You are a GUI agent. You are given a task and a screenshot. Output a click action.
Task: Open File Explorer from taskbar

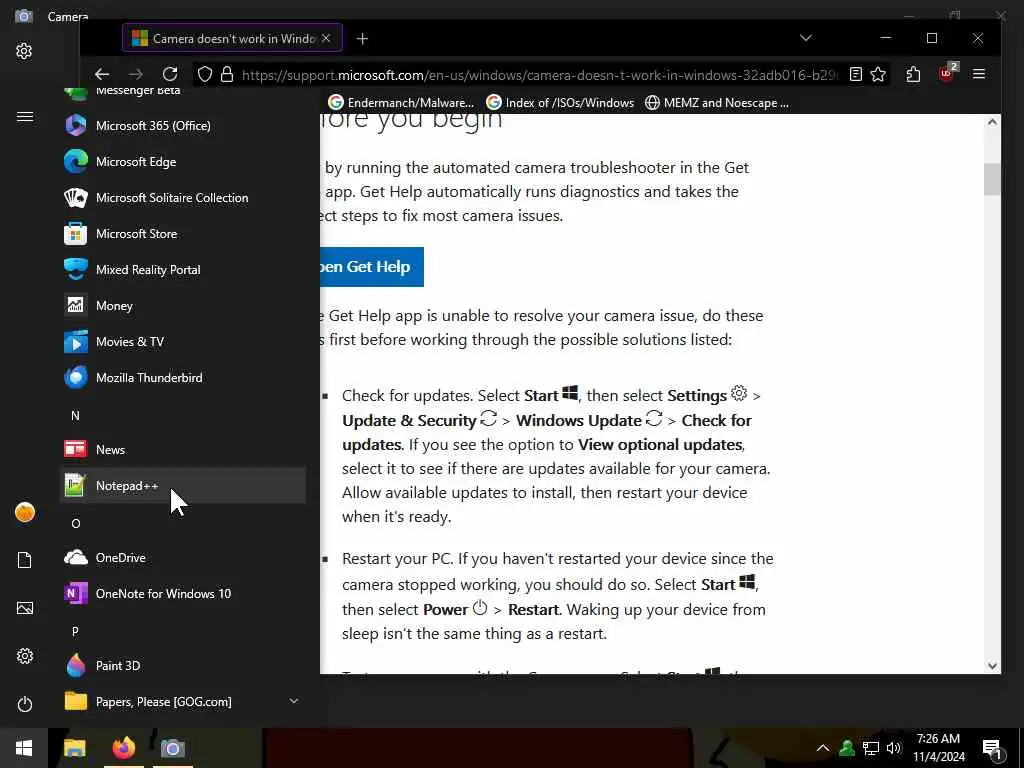pyautogui.click(x=74, y=748)
